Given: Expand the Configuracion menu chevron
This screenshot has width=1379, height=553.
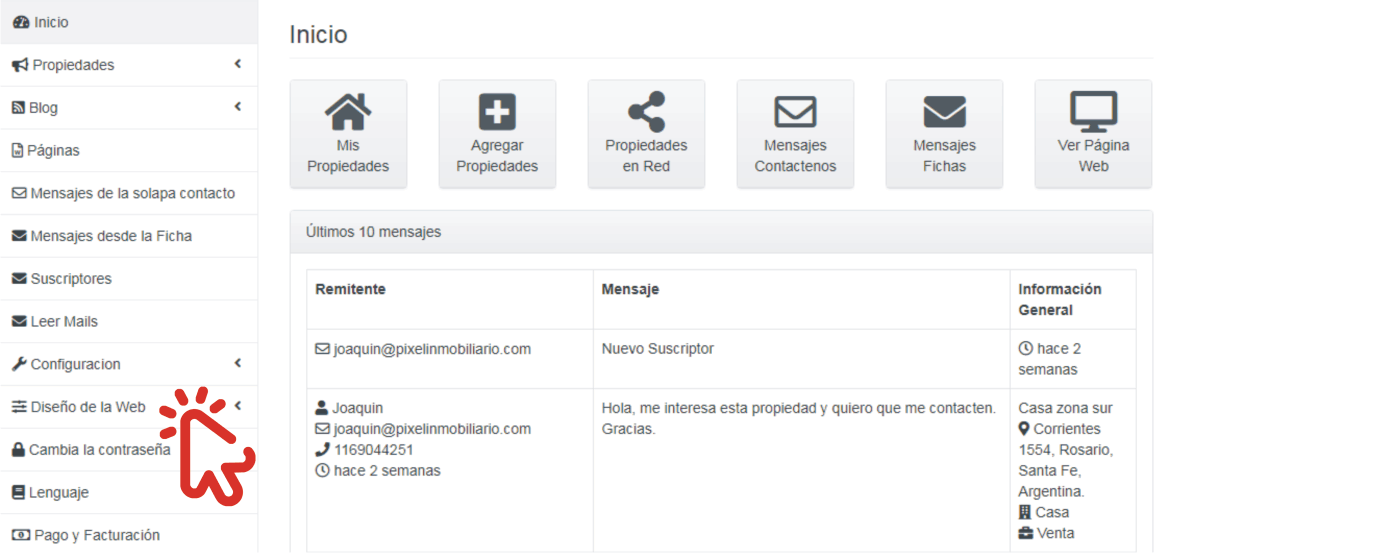Looking at the screenshot, I should 238,364.
